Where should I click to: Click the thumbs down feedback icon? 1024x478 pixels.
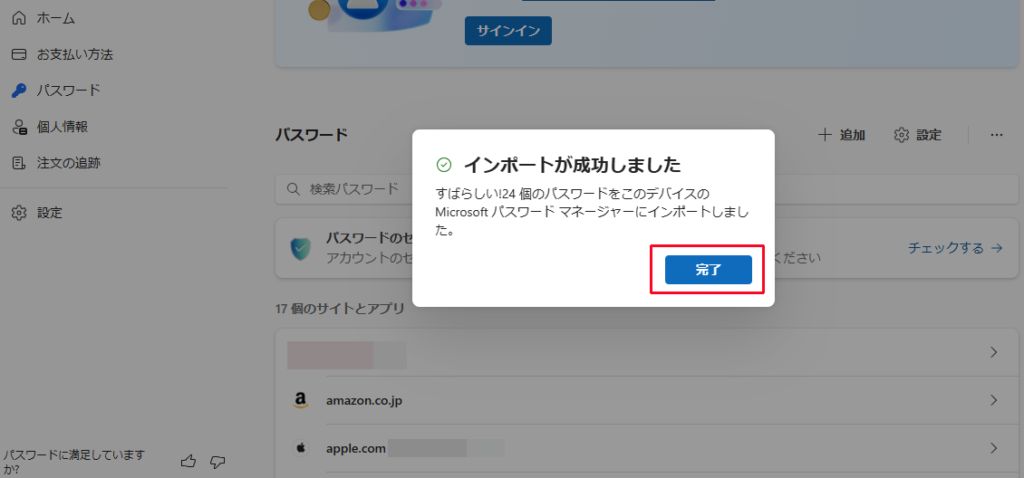(x=217, y=461)
